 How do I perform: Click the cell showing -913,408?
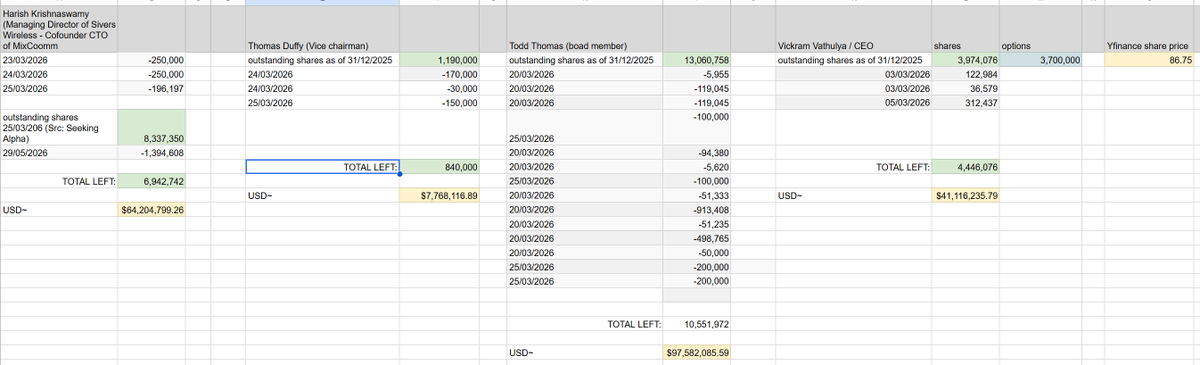698,209
